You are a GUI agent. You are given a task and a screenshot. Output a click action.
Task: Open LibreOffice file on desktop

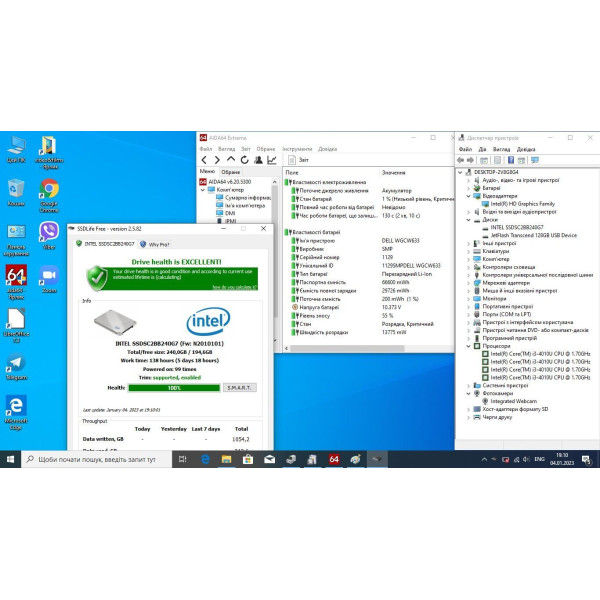(x=16, y=325)
